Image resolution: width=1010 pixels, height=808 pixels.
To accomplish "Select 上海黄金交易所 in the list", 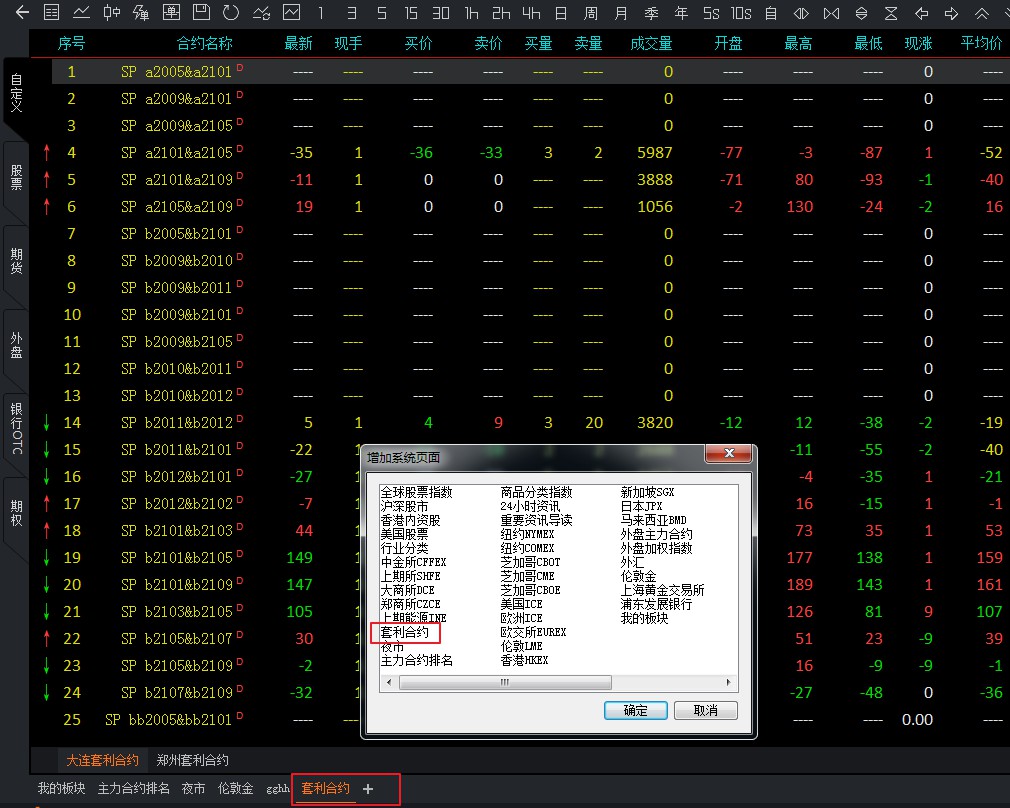I will pyautogui.click(x=662, y=590).
